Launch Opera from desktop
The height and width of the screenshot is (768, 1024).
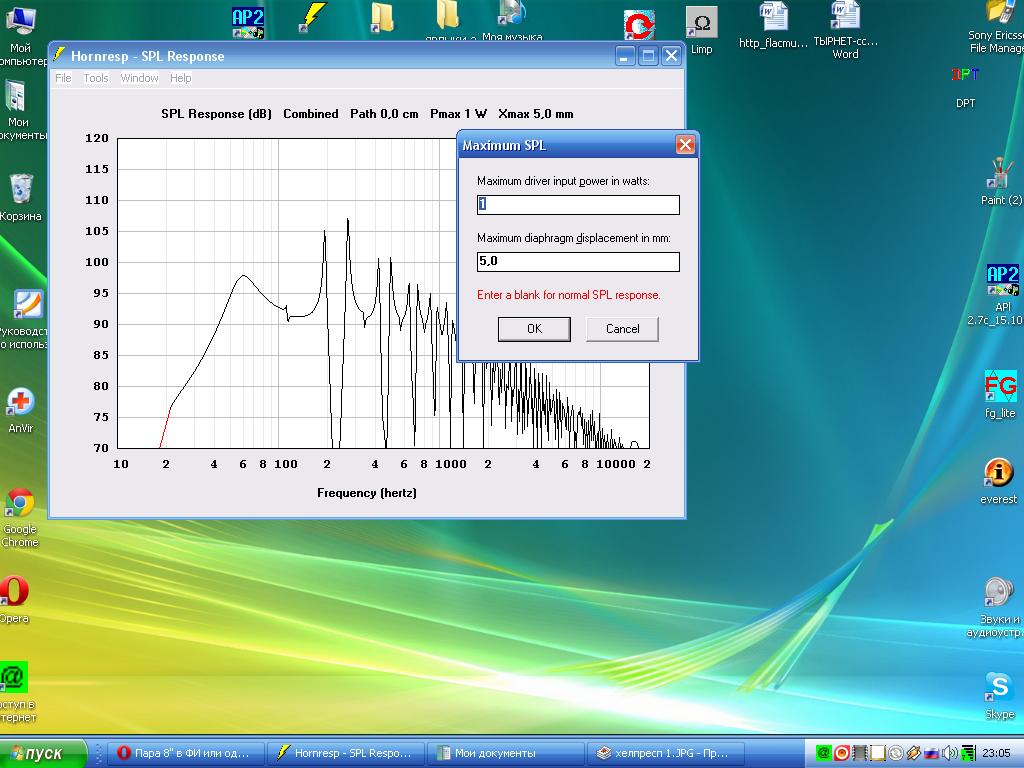click(x=14, y=599)
